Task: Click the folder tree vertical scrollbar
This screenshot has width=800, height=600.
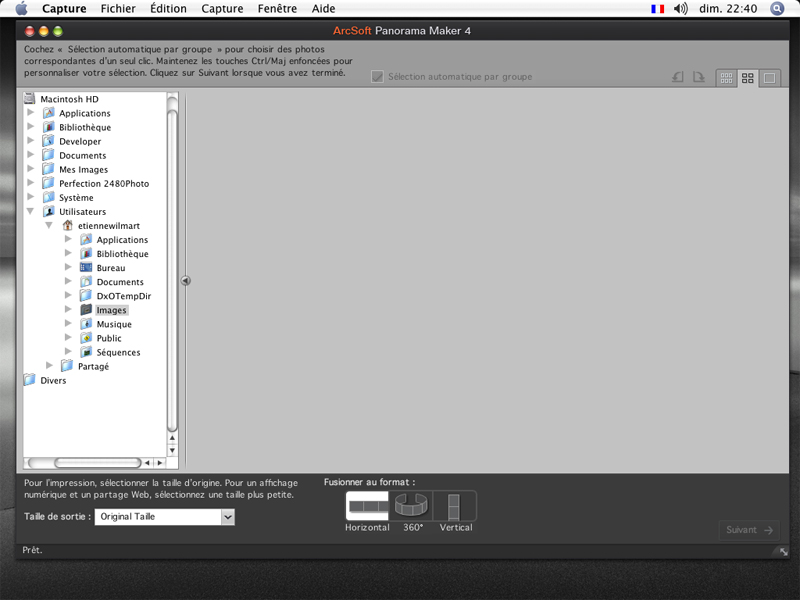Action: (x=172, y=270)
